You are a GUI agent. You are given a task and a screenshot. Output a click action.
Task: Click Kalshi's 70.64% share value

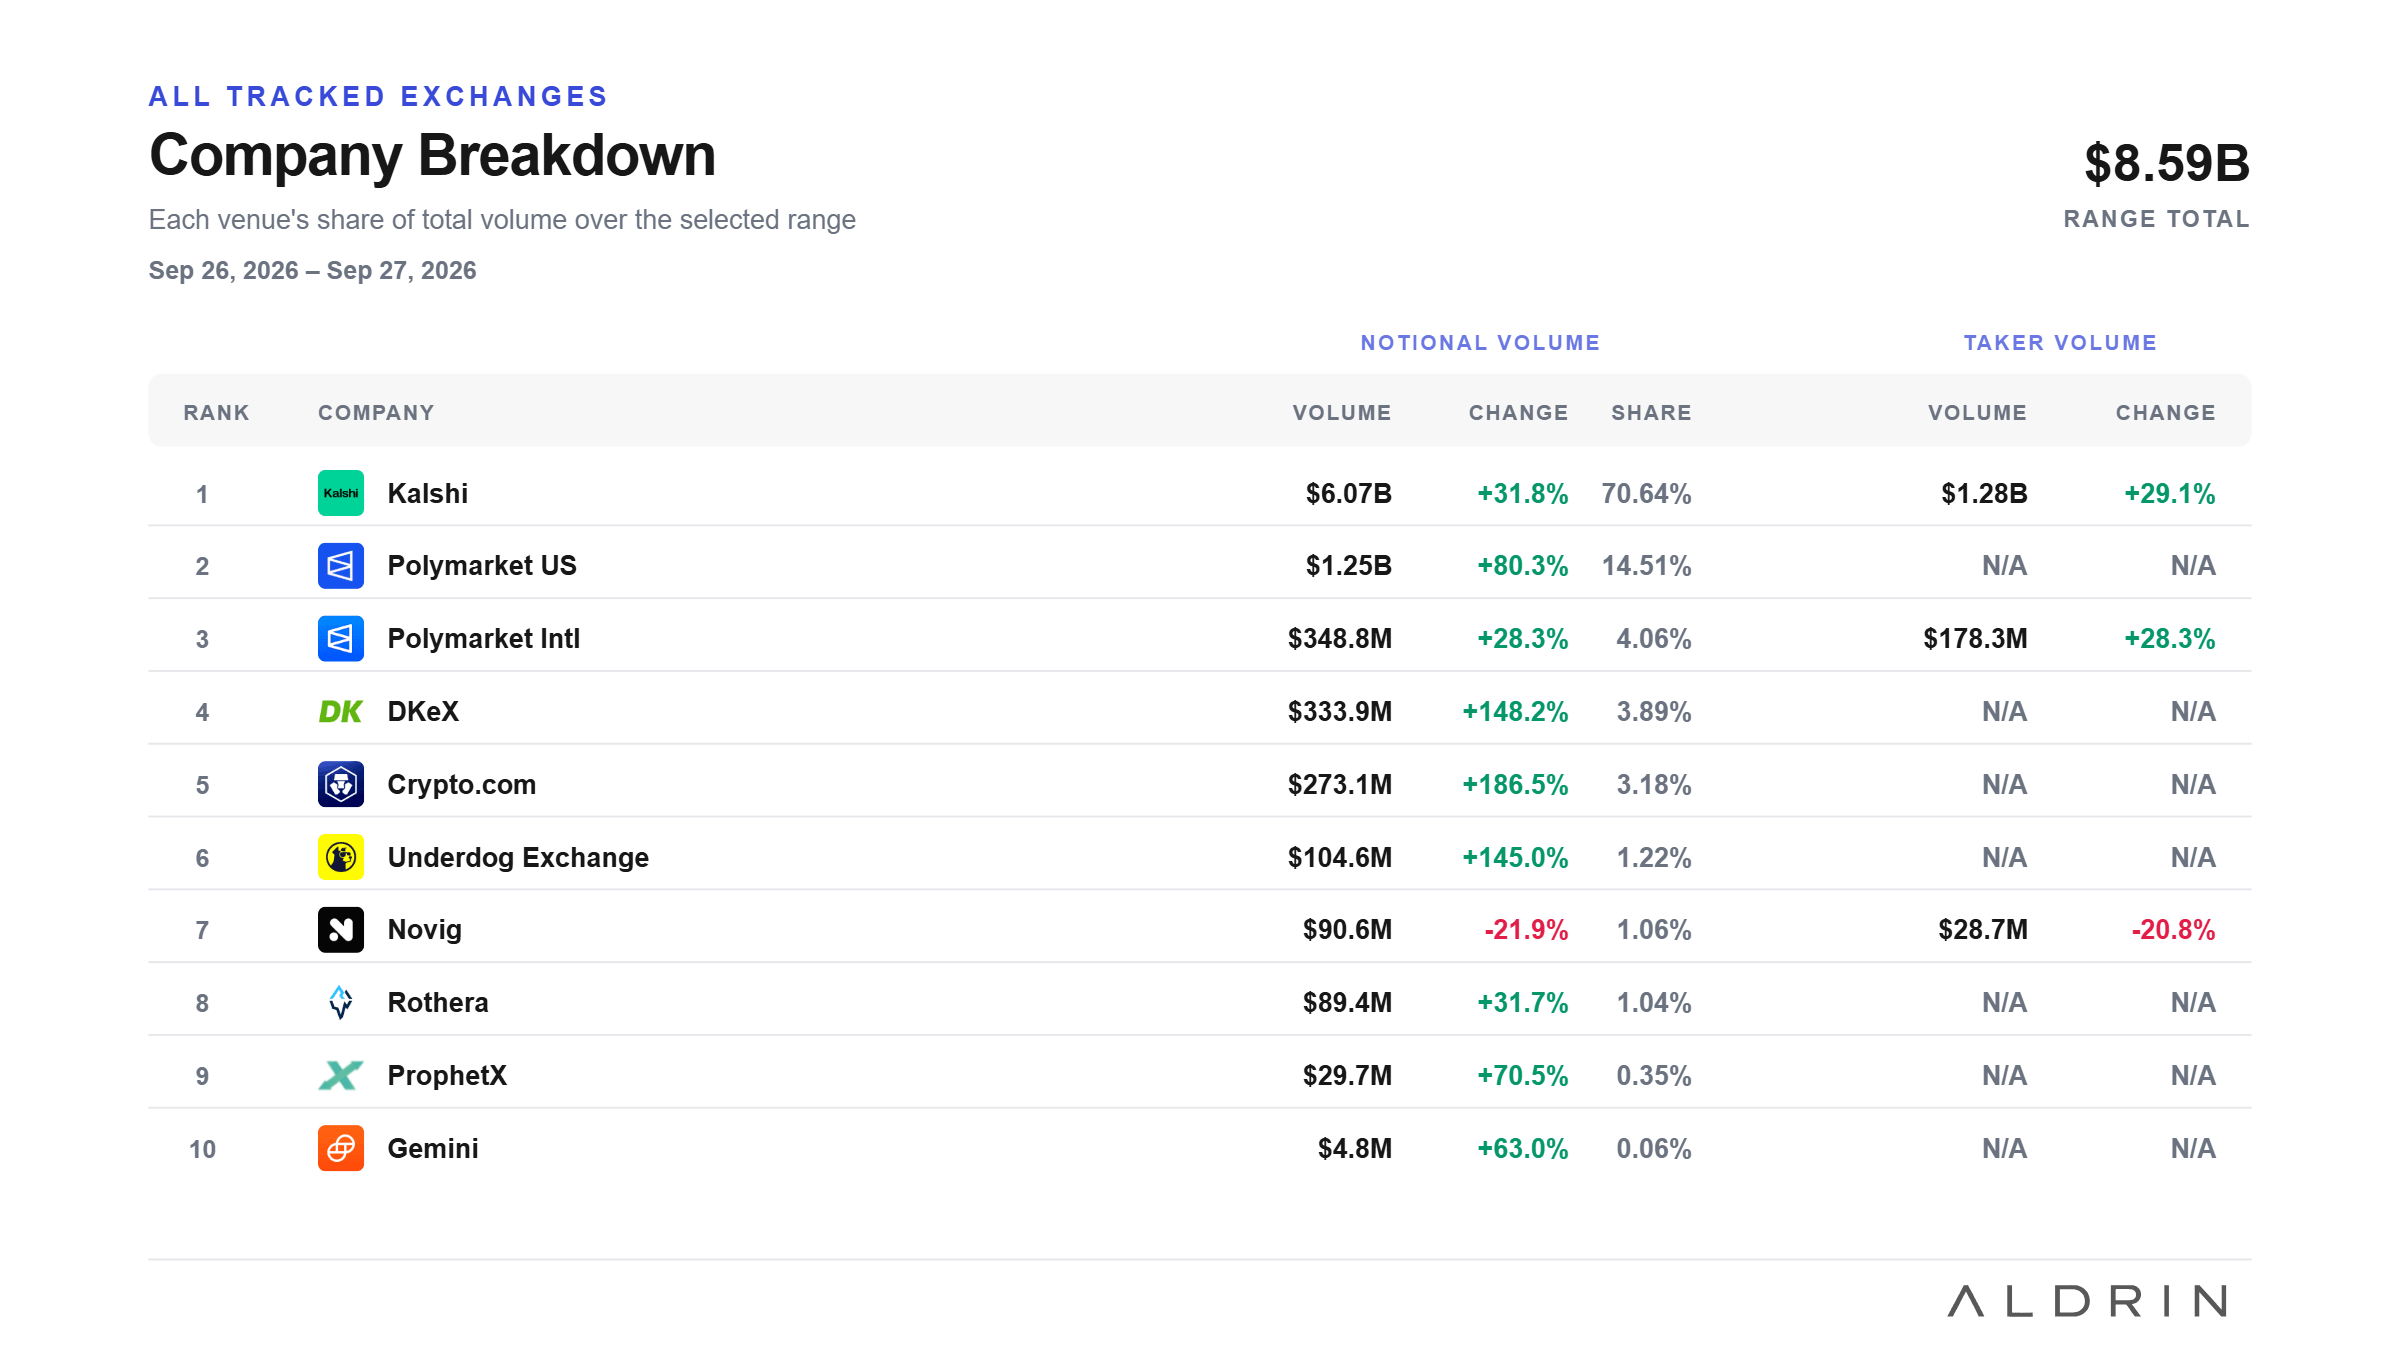[1646, 494]
